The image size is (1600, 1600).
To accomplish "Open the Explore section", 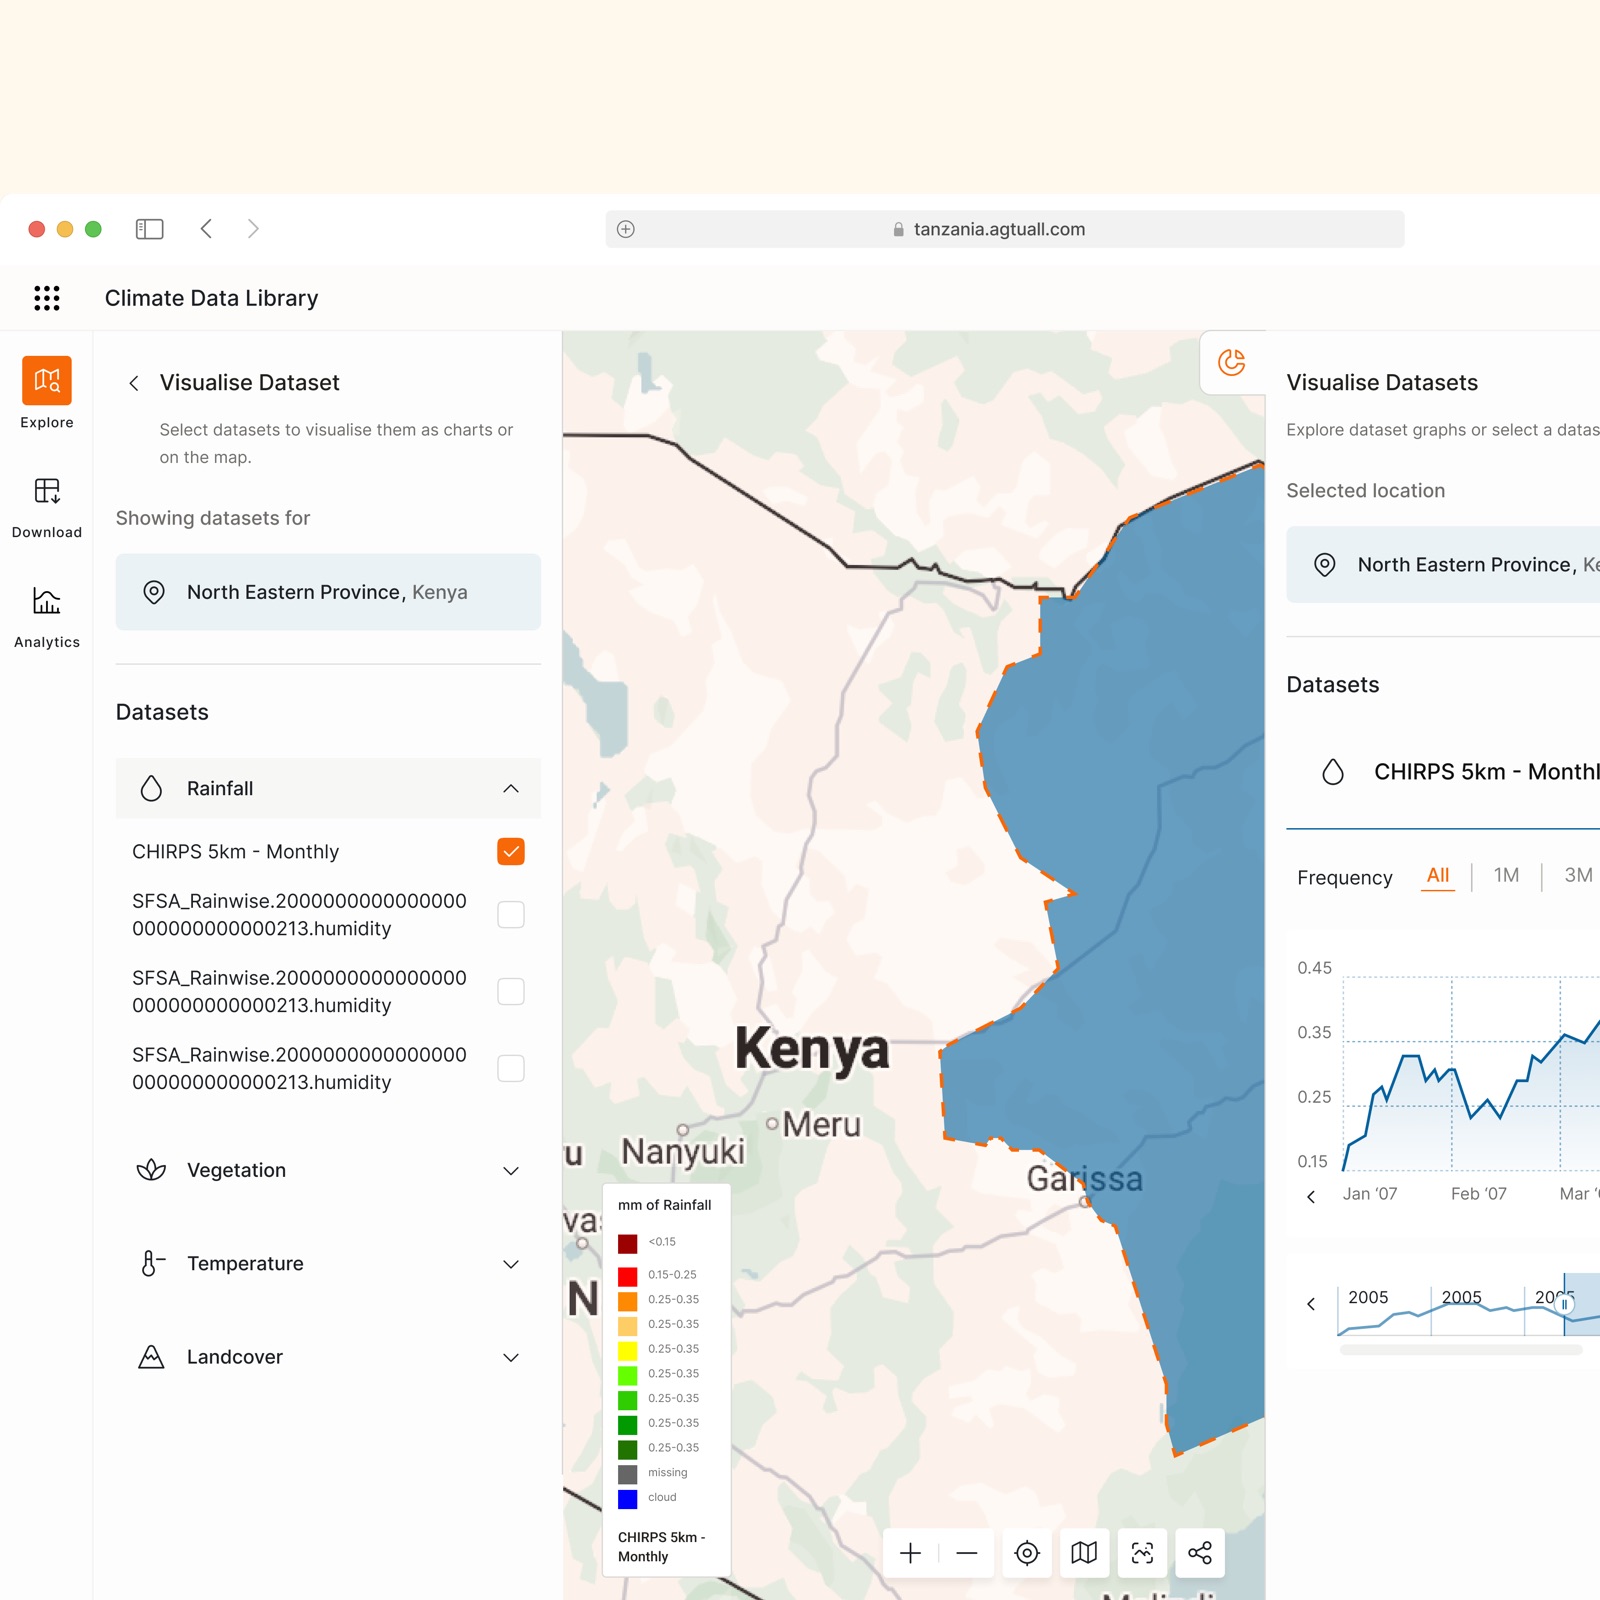I will (x=47, y=393).
